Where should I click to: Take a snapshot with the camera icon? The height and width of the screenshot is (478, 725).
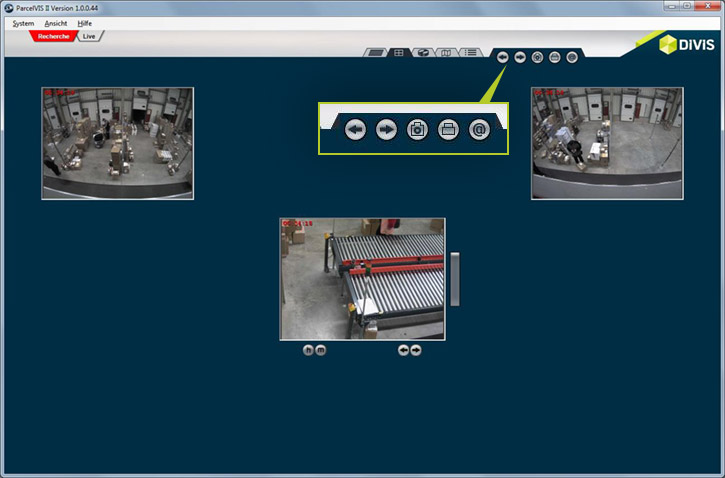pyautogui.click(x=537, y=57)
